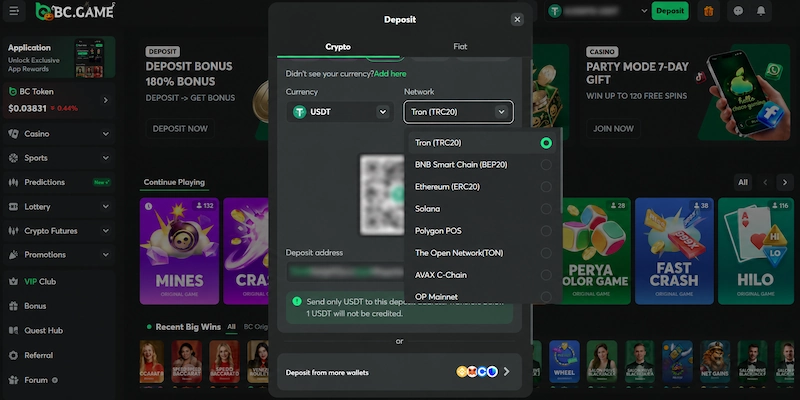Image resolution: width=800 pixels, height=400 pixels.
Task: Click next arrow in Continue Playing carousel
Action: 785,182
